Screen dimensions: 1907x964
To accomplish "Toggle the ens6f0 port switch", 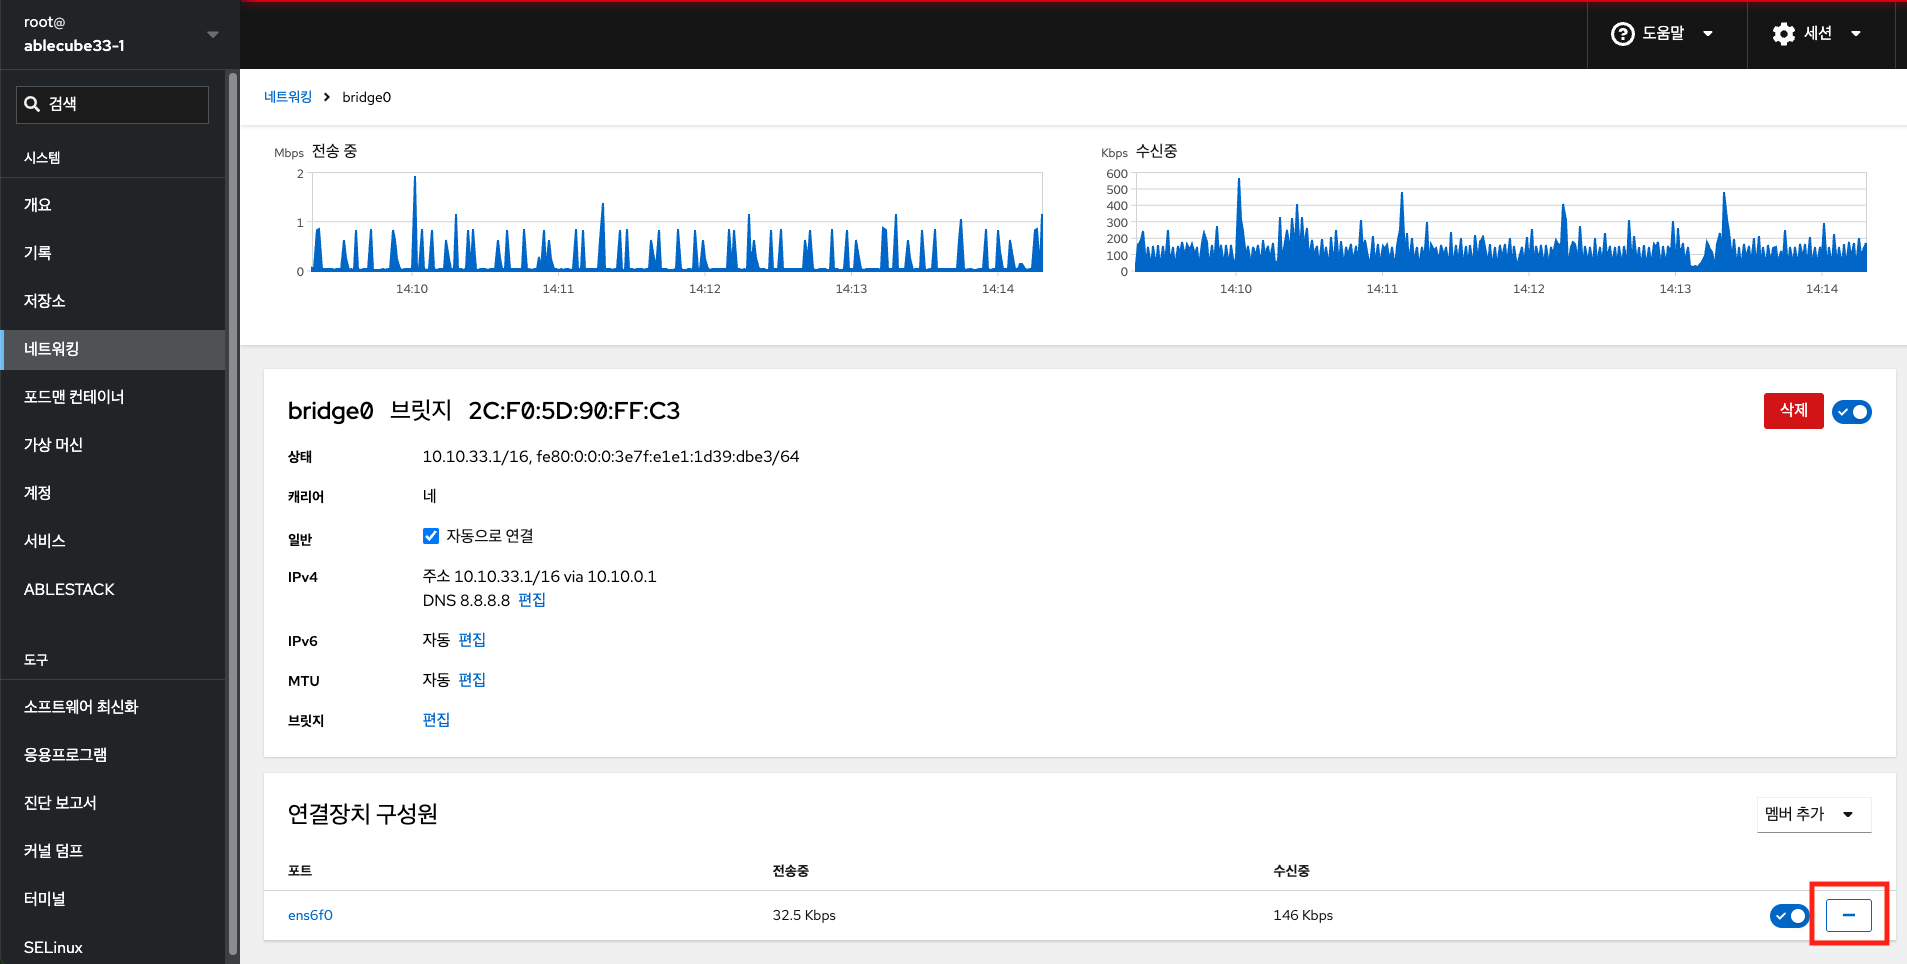I will coord(1788,915).
